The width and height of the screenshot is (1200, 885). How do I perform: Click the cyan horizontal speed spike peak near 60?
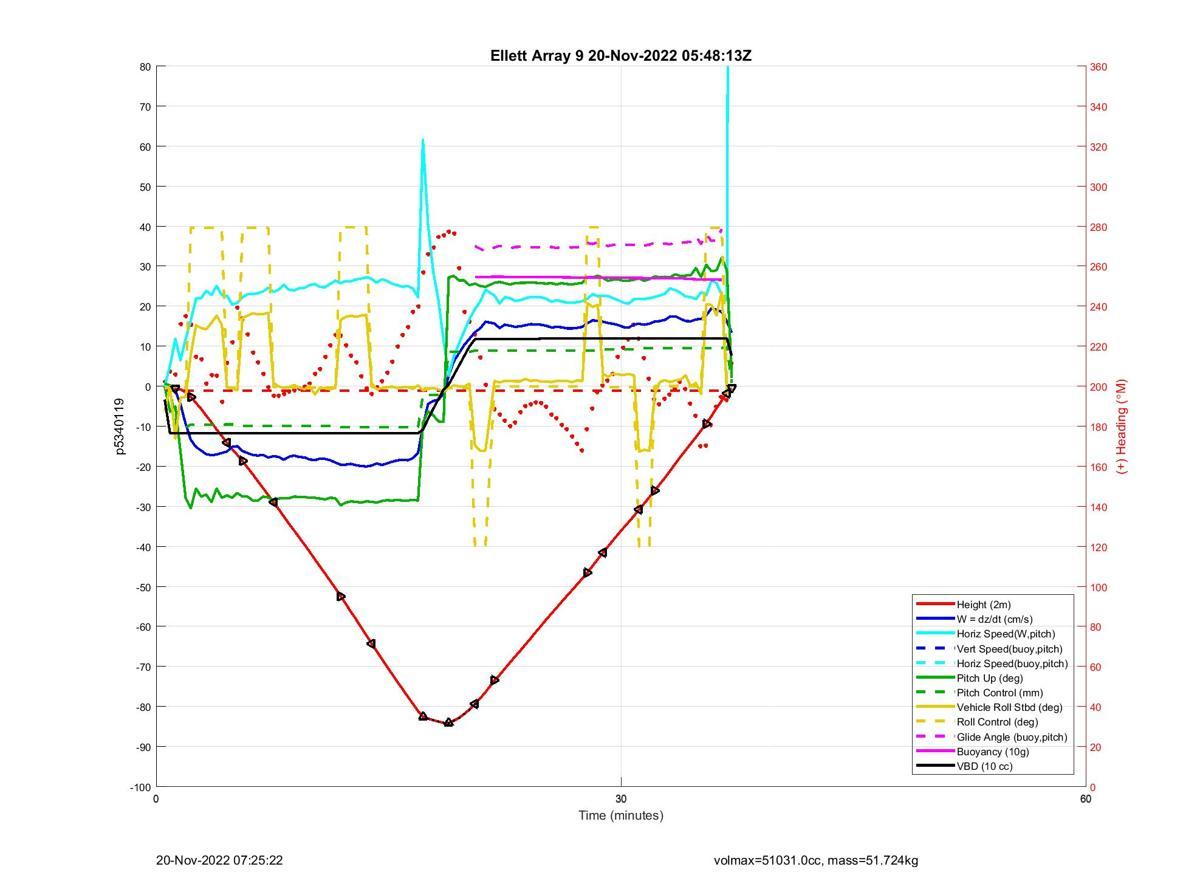(x=423, y=141)
